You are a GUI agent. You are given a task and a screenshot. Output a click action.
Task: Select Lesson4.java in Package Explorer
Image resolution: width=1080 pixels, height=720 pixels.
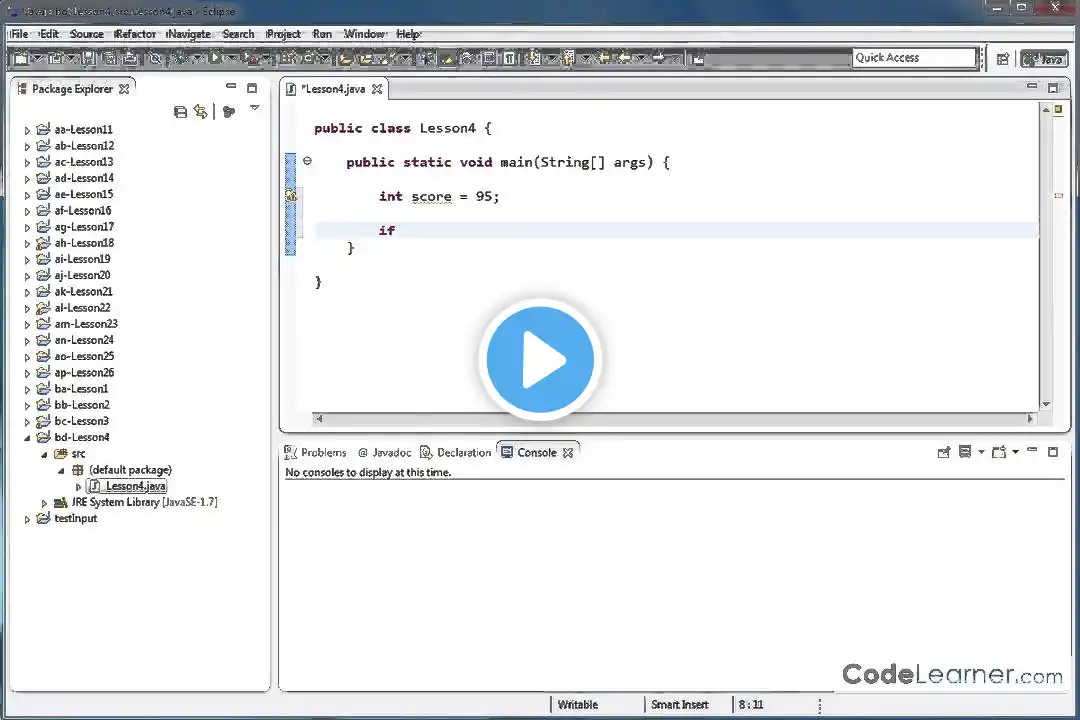(x=135, y=486)
